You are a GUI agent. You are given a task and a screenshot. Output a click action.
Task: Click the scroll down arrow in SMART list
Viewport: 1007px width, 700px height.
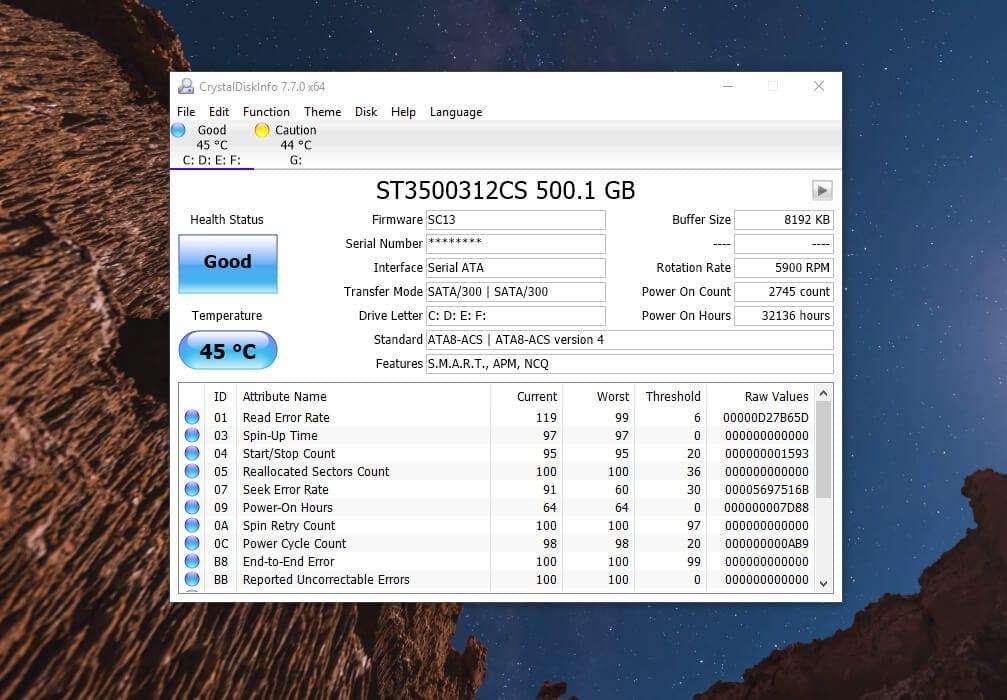coord(824,583)
